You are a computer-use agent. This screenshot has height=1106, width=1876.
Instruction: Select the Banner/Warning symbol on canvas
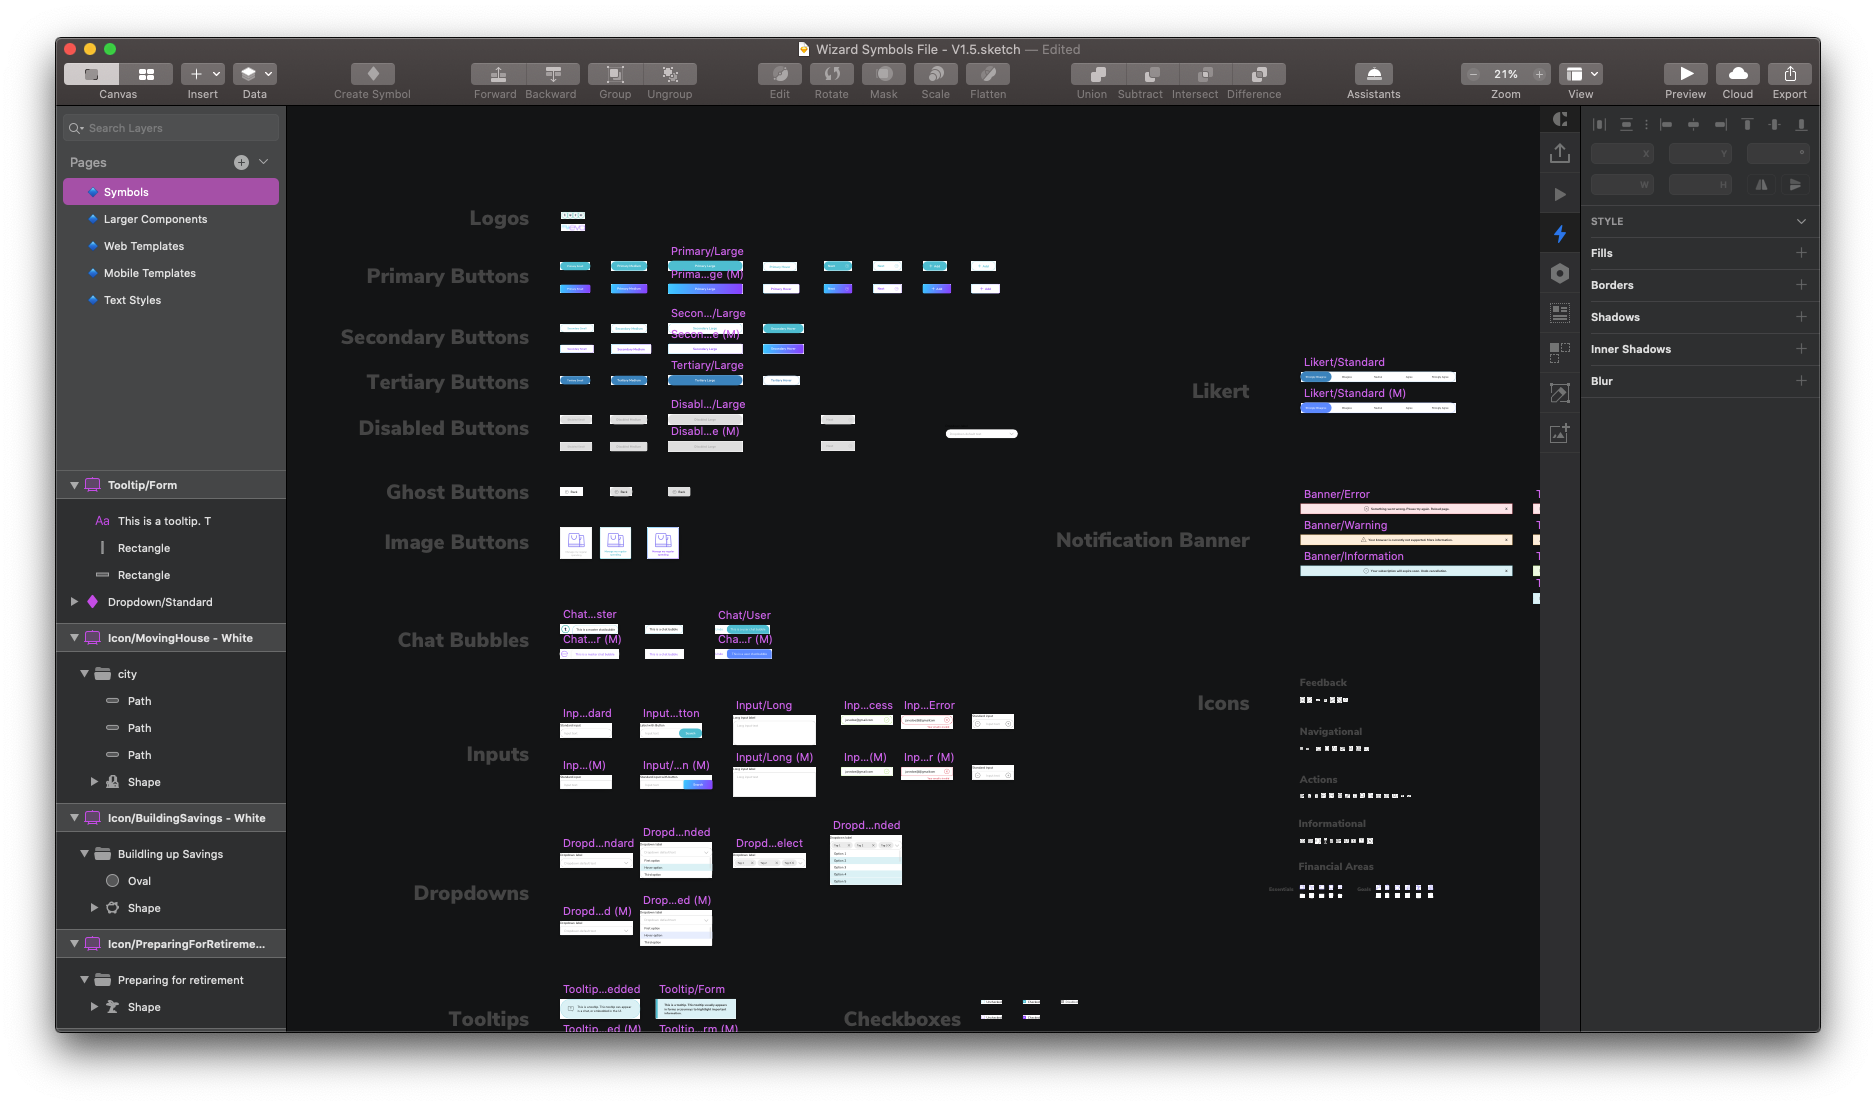[x=1406, y=540]
